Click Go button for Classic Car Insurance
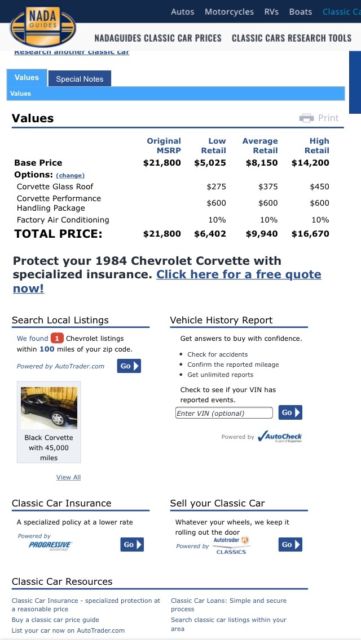The width and height of the screenshot is (361, 640). pos(132,544)
